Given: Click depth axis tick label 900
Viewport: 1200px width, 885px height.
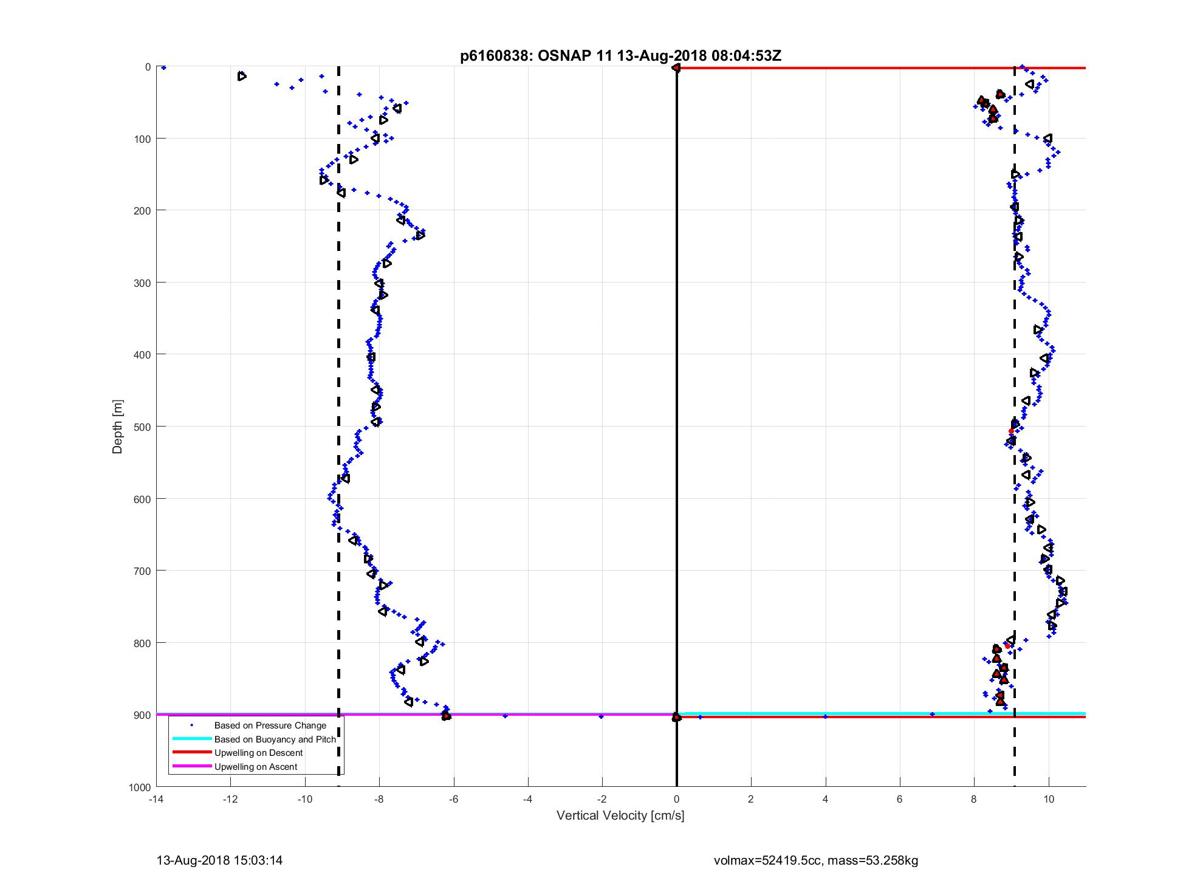Looking at the screenshot, I should (x=142, y=715).
